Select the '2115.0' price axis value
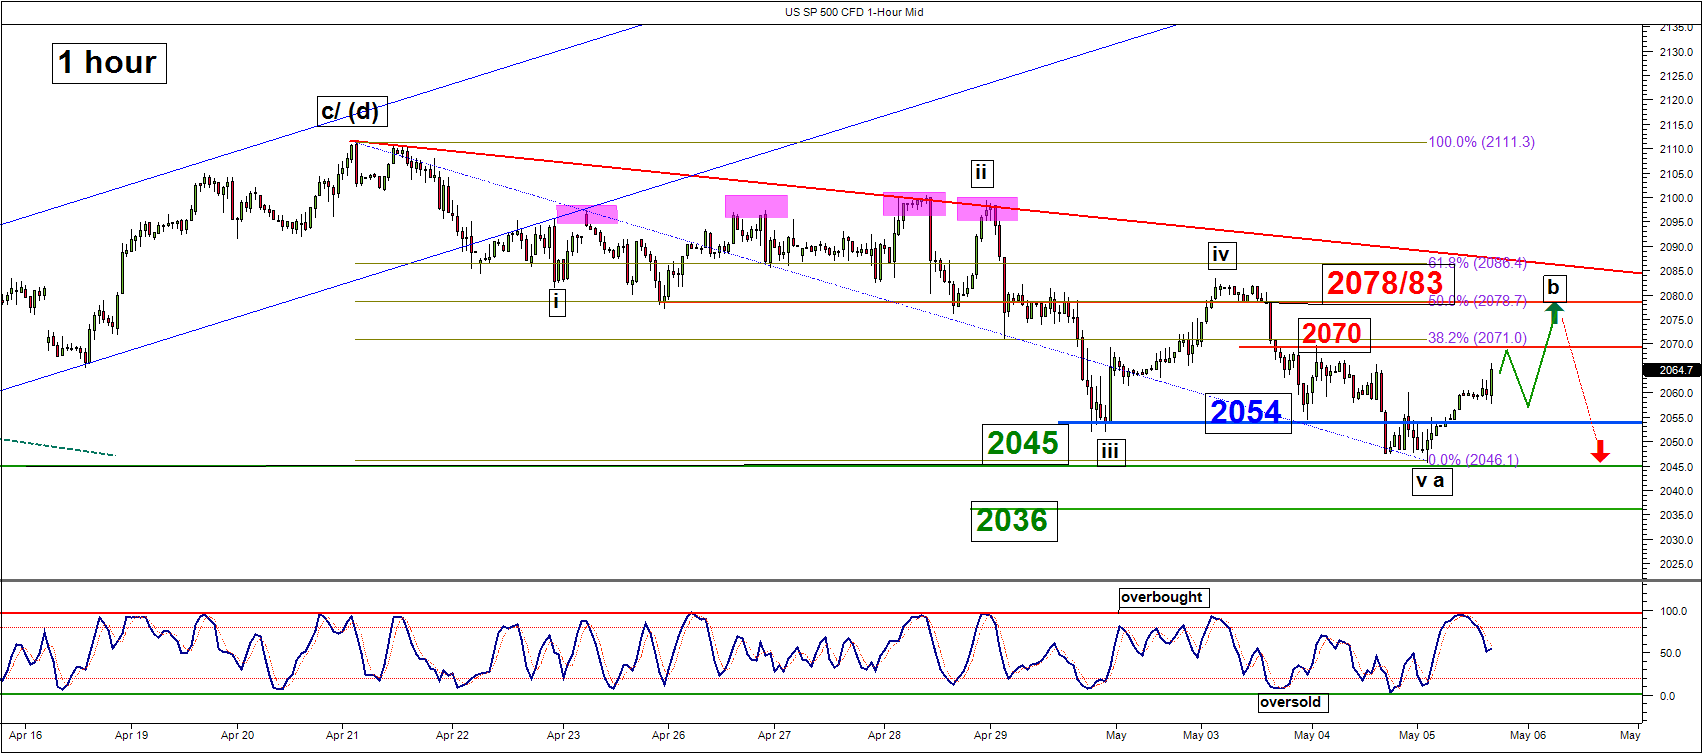1702x753 pixels. pyautogui.click(x=1675, y=125)
